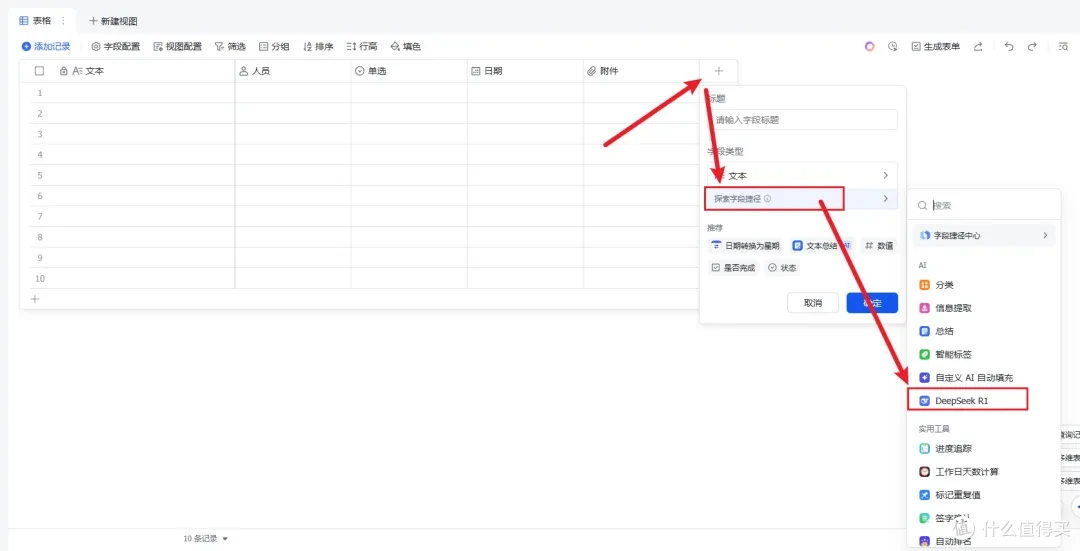Select the 智能标签 AI shortcut
Viewport: 1080px width, 551px height.
[x=984, y=355]
